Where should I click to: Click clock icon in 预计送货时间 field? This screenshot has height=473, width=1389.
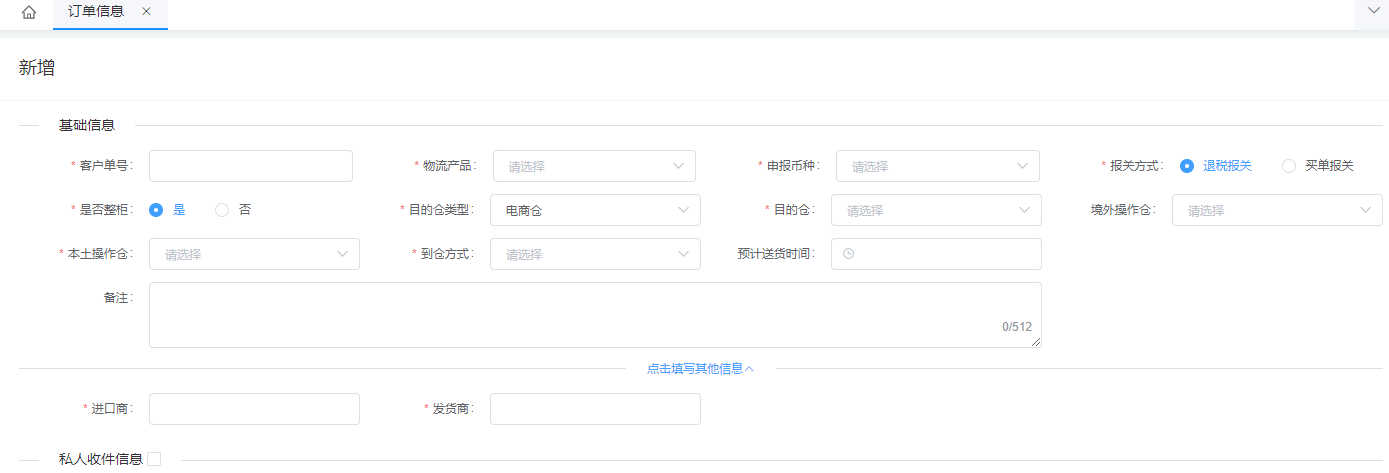coord(849,254)
